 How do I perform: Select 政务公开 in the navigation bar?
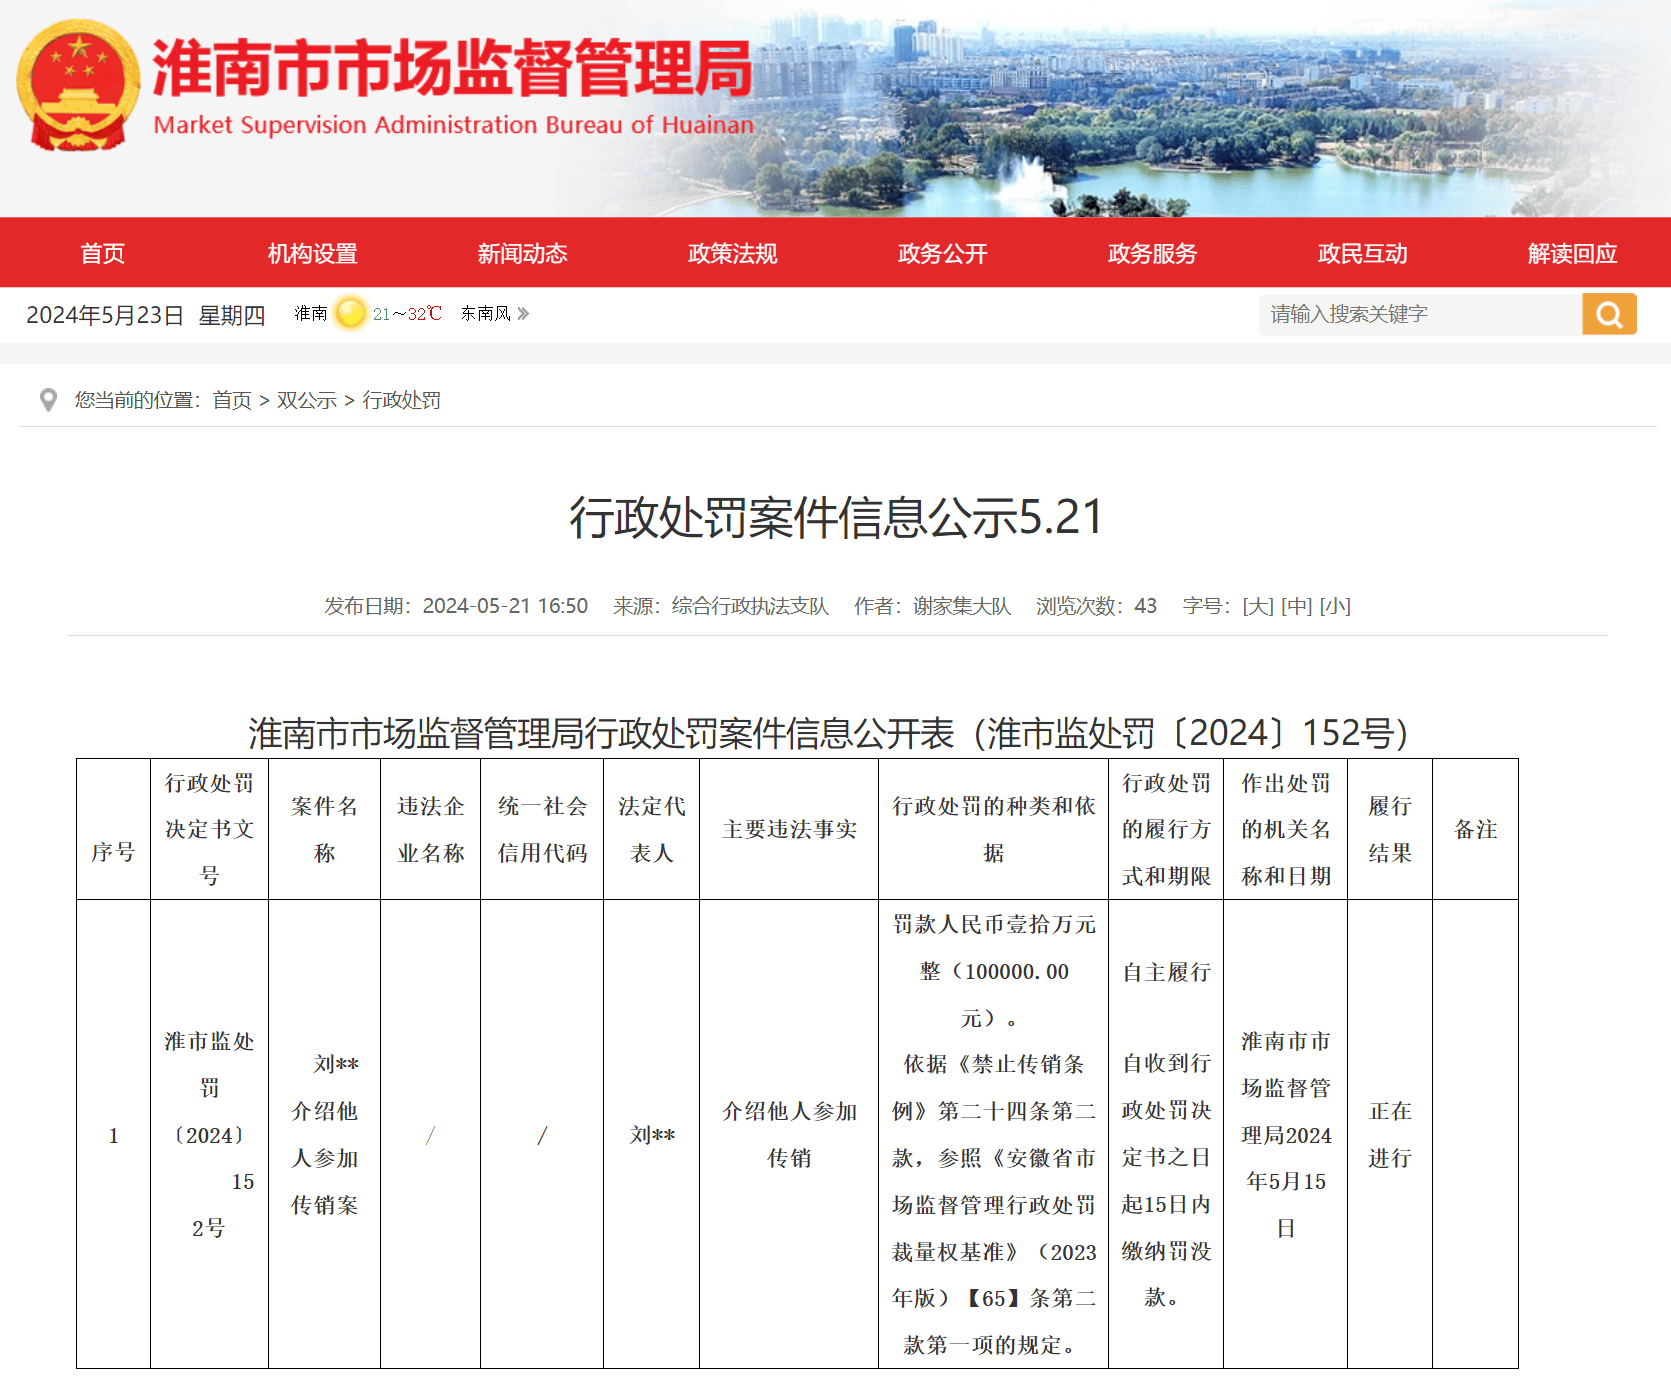tap(942, 254)
